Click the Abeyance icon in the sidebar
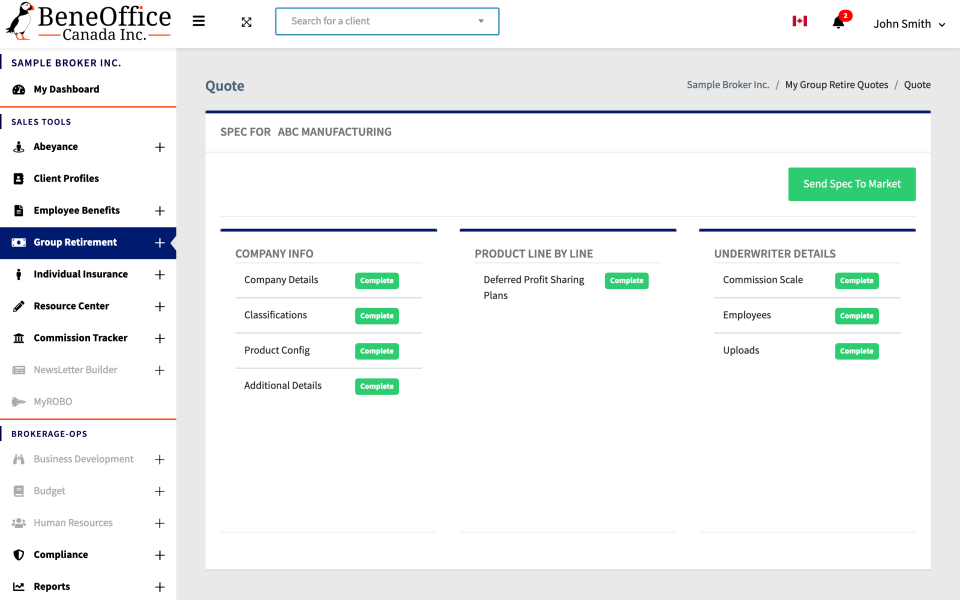The height and width of the screenshot is (600, 960). pos(20,147)
